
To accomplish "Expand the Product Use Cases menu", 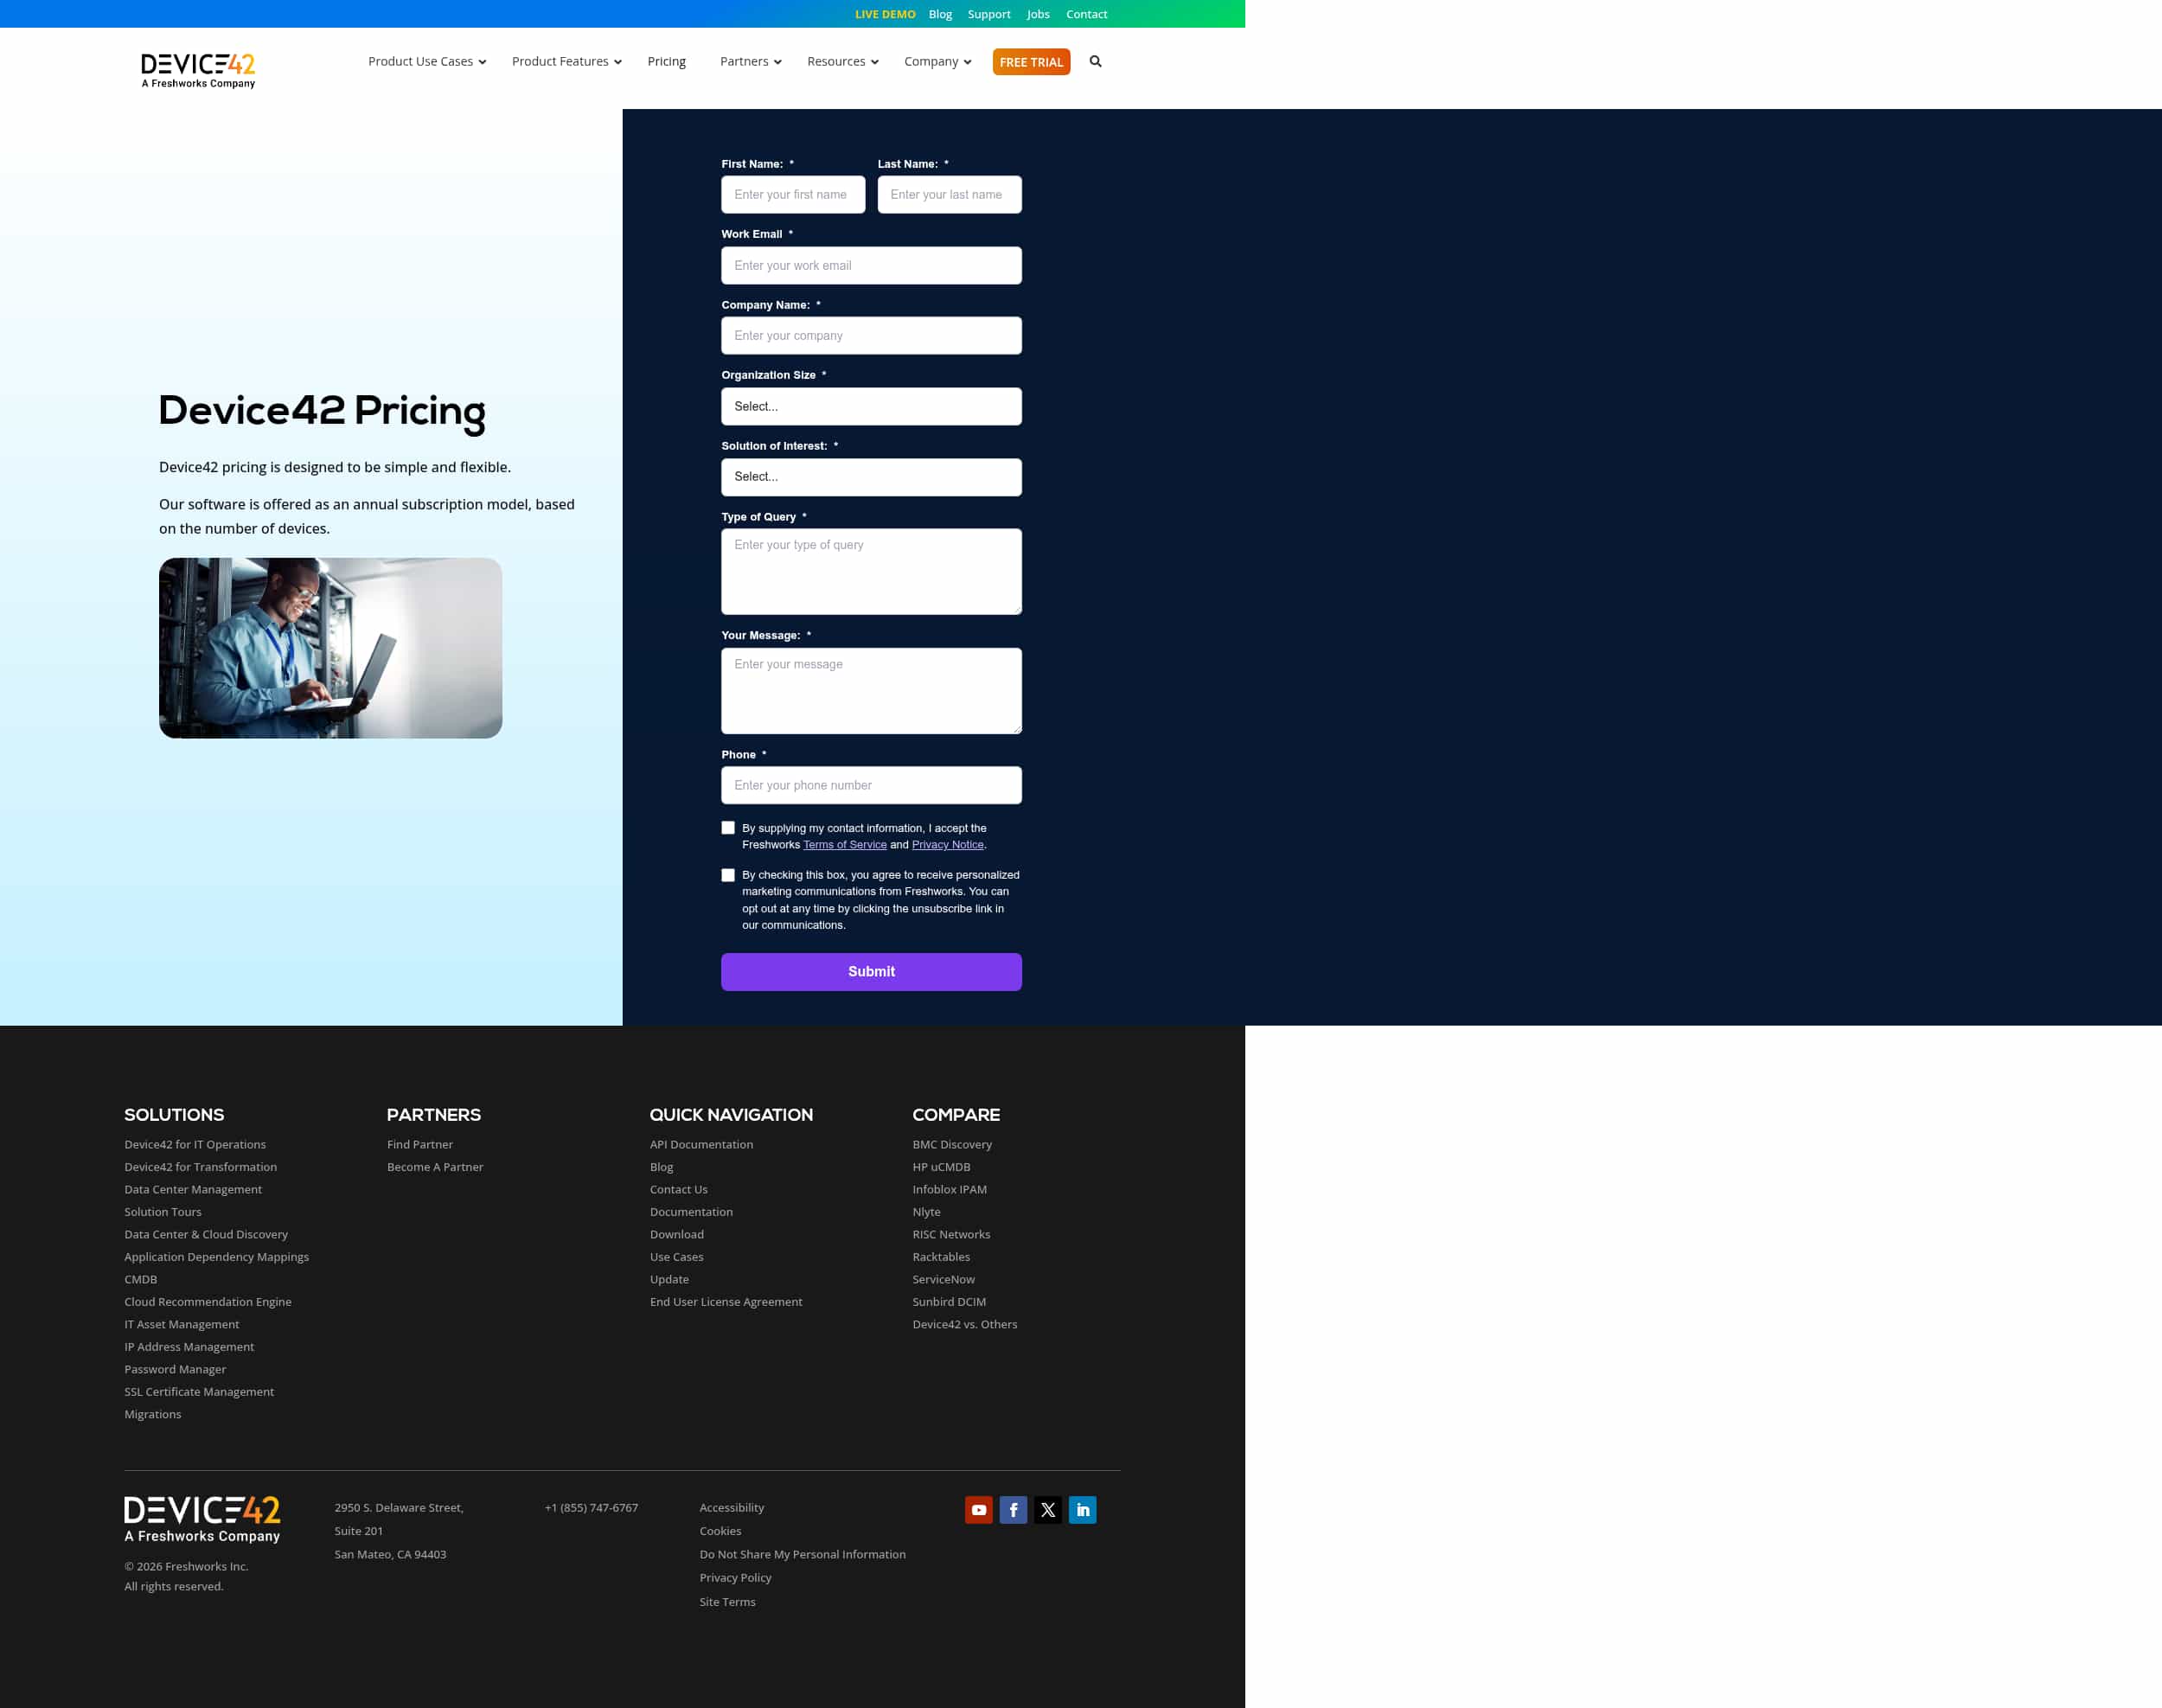I will pos(427,61).
